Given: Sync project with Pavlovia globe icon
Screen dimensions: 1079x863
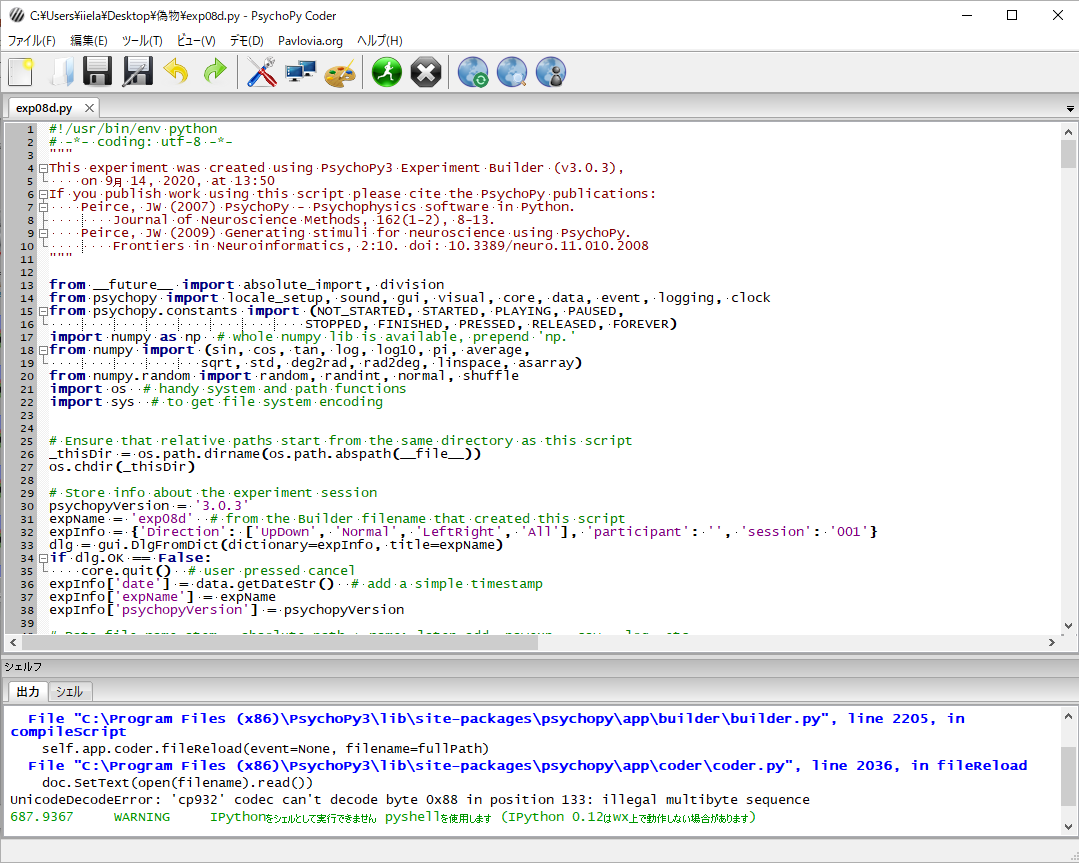Looking at the screenshot, I should [473, 72].
